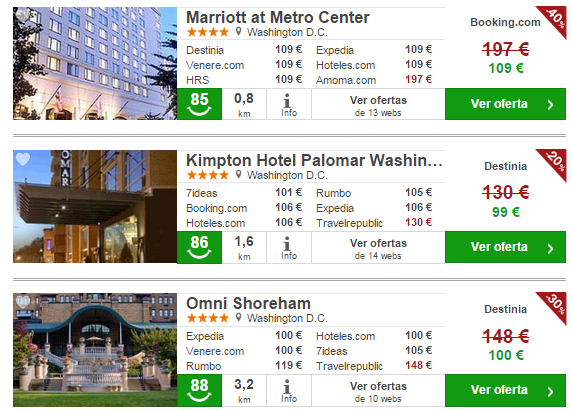
Task: Open Info icon for Kimpton Hotel Palomar
Action: click(289, 248)
